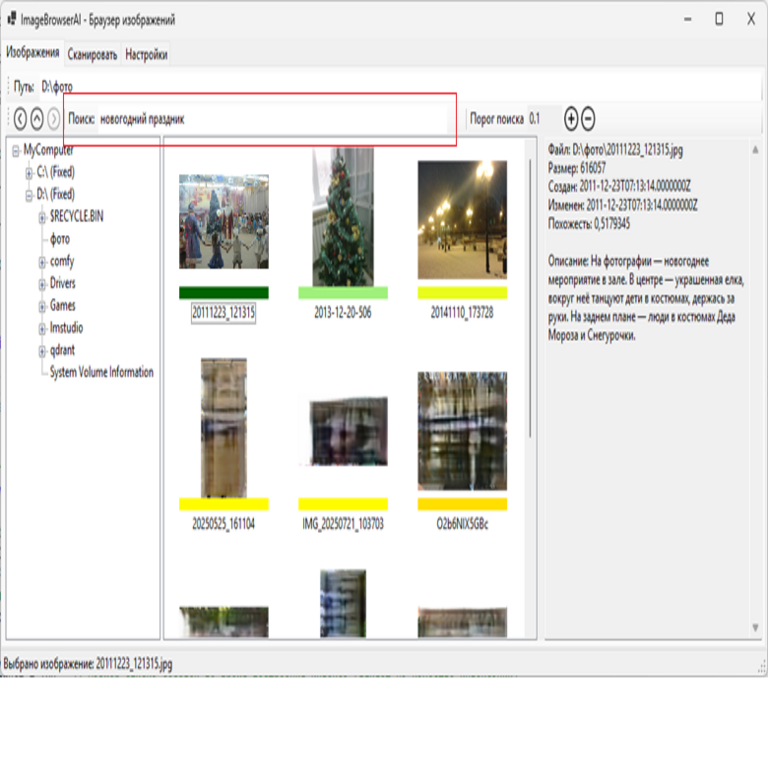
Task: Click the Порог поиска value field
Action: click(x=542, y=119)
